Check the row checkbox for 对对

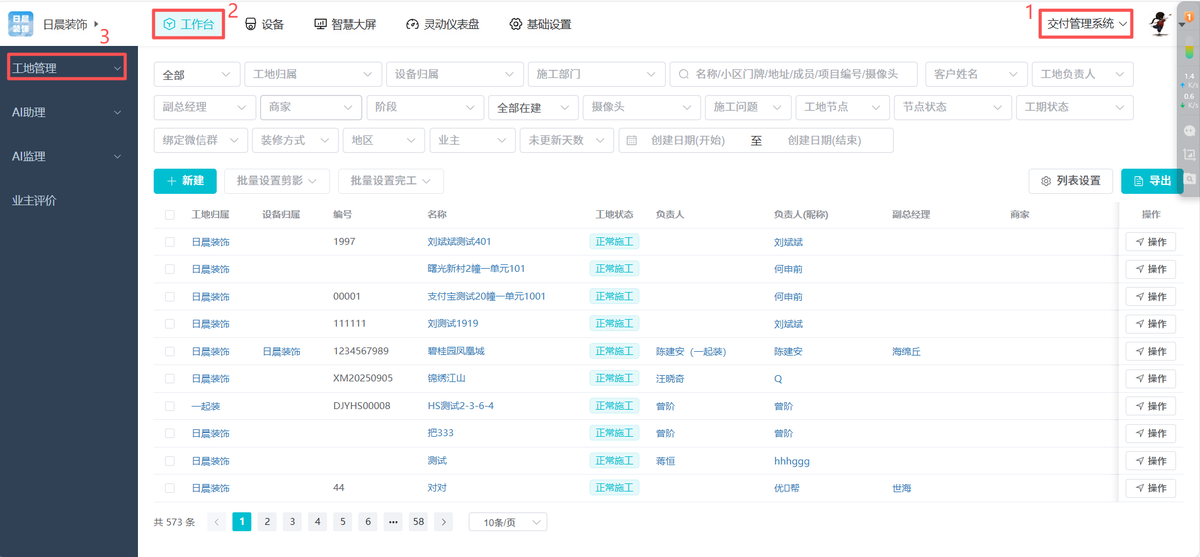click(169, 488)
